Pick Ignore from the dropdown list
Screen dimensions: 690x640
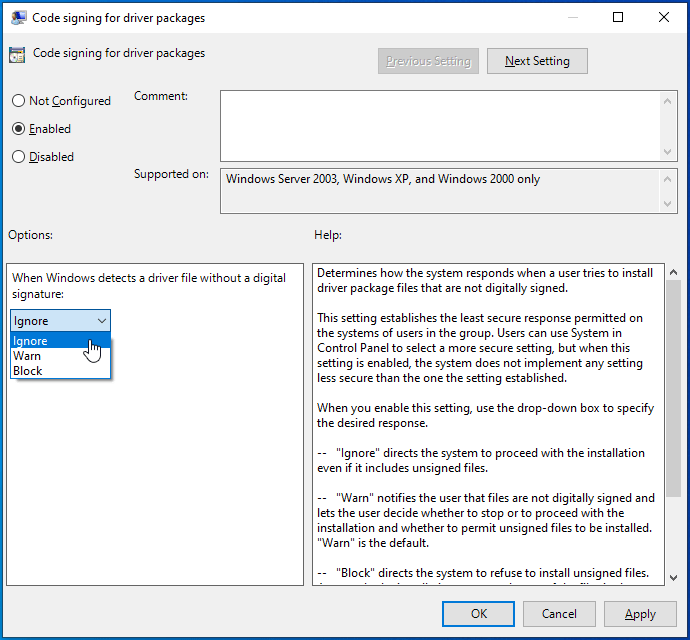click(30, 341)
